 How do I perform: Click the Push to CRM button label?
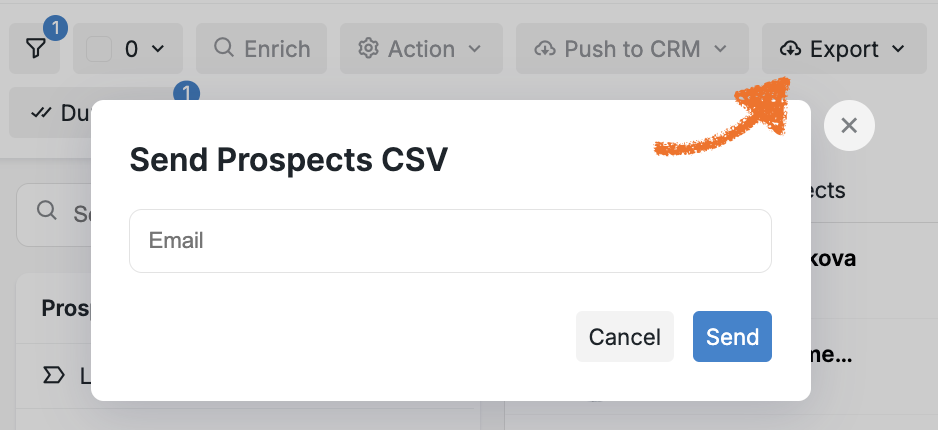(x=632, y=49)
